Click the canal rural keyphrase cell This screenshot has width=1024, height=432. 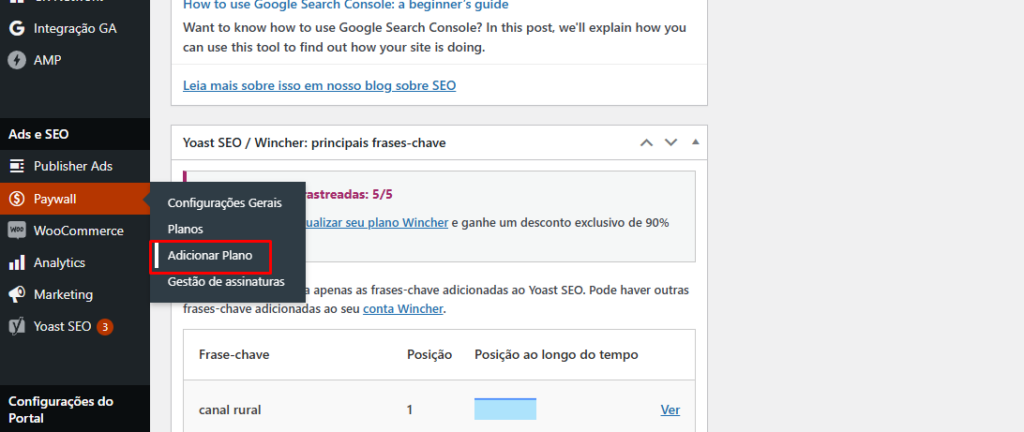click(230, 410)
